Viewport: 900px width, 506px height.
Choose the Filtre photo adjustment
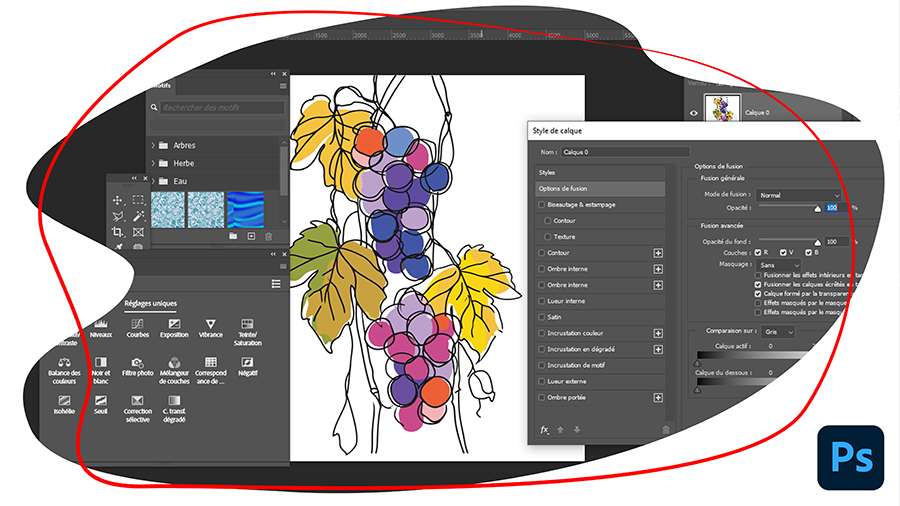(137, 366)
